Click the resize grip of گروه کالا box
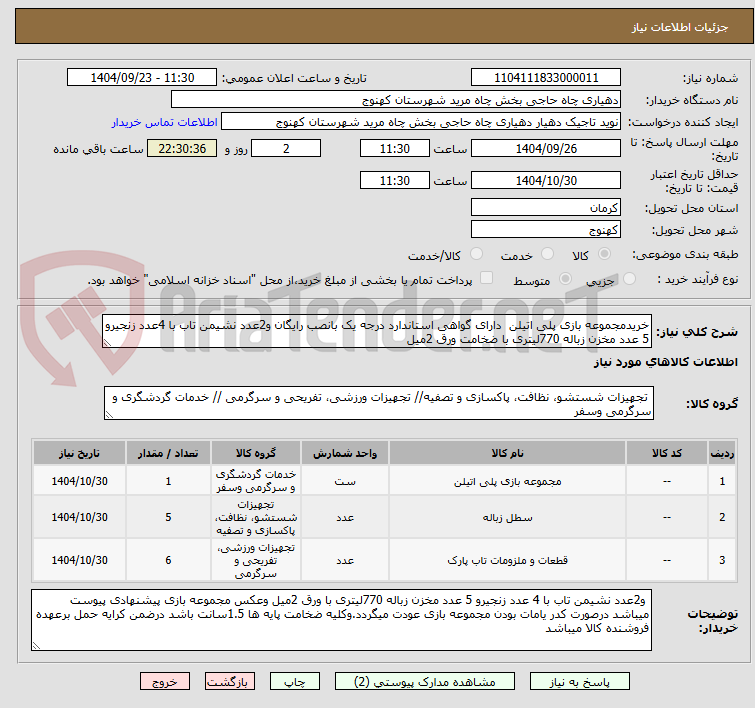Screen dimensions: 755x708 109,415
